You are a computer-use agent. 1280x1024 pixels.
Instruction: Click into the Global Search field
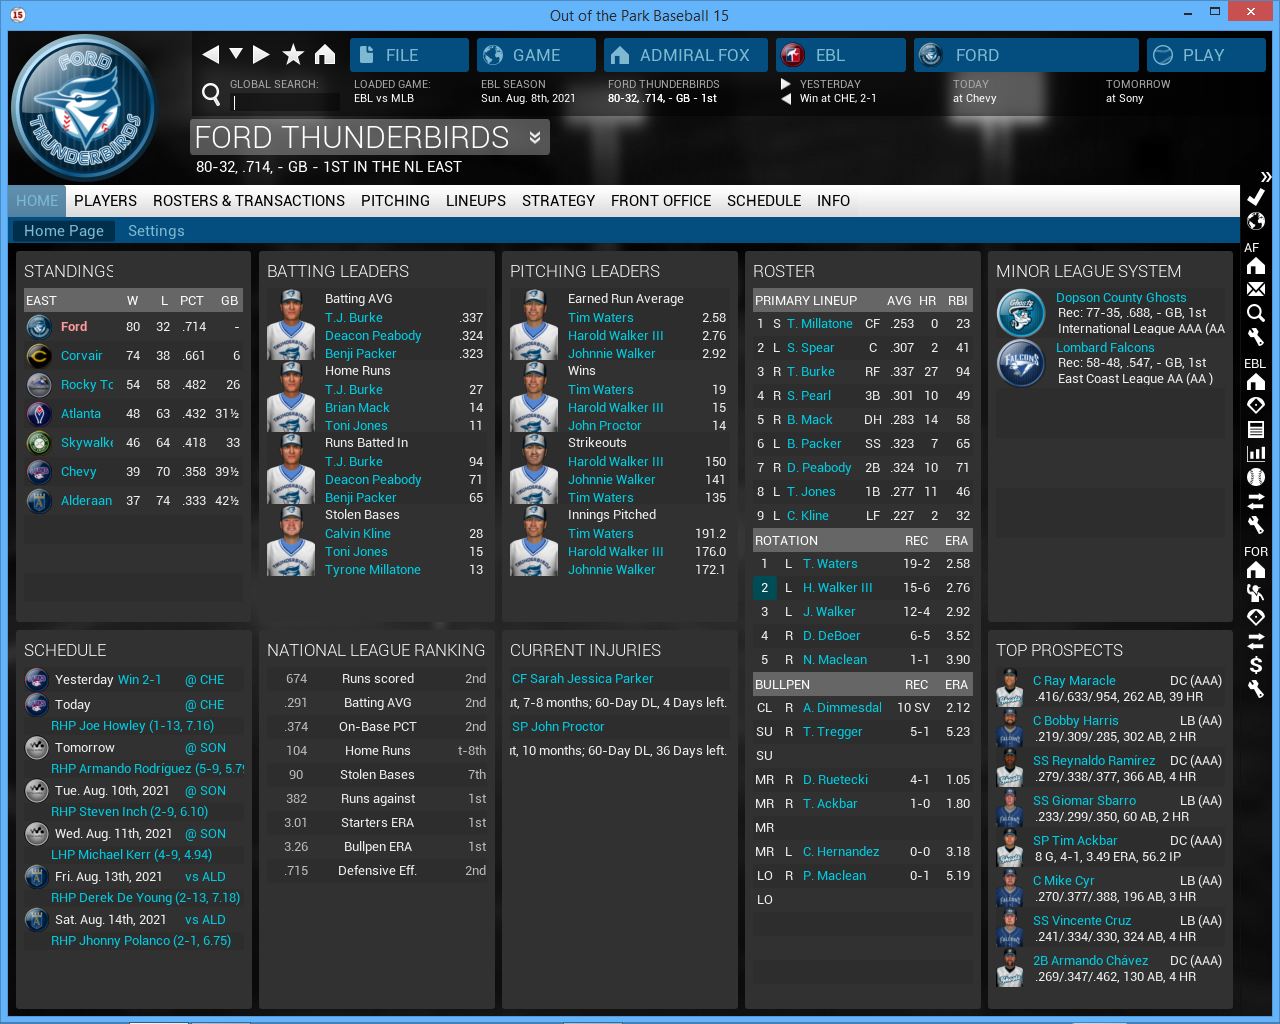pyautogui.click(x=285, y=102)
